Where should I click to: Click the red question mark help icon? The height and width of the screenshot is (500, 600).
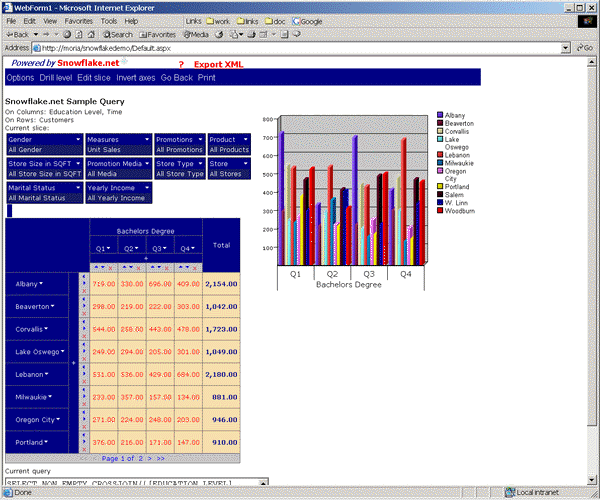click(x=181, y=65)
